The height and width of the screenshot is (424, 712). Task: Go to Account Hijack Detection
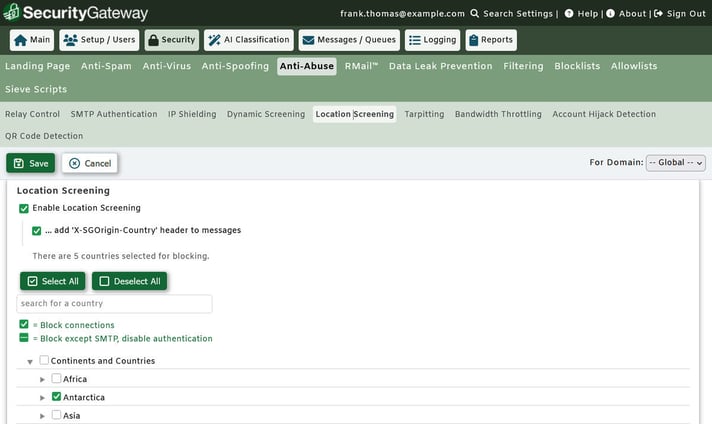tap(604, 114)
